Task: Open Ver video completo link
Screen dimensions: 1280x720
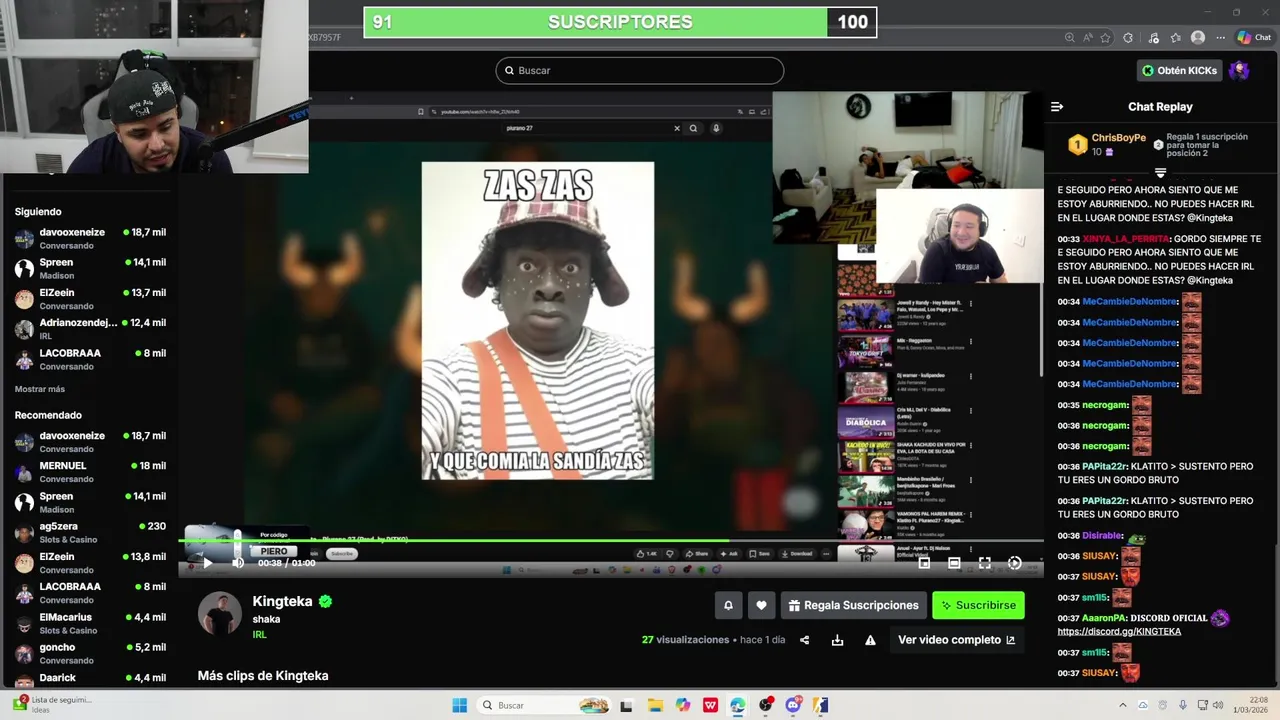Action: coord(956,640)
